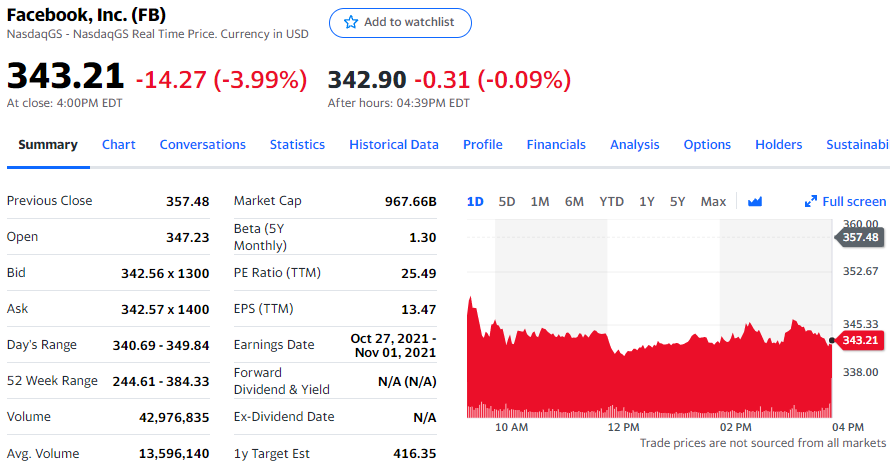Select the 5D chart range

click(507, 201)
